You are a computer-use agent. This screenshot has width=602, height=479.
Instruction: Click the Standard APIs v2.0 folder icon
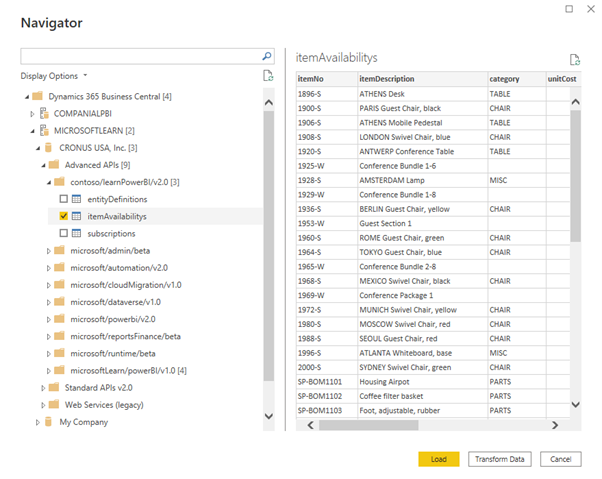[54, 387]
